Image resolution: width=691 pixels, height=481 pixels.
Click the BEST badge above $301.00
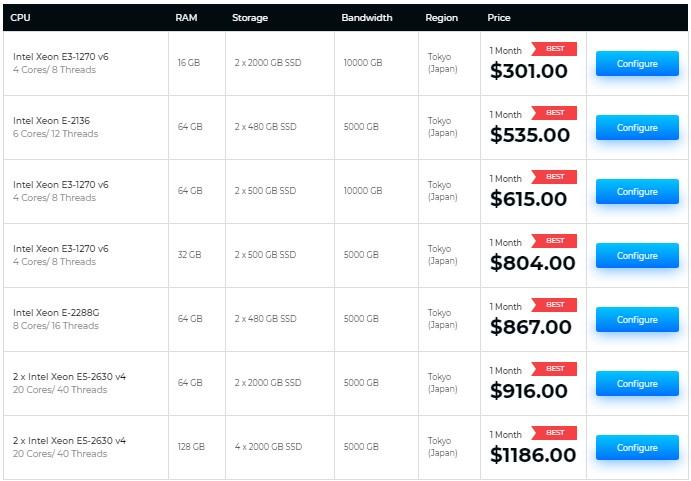[x=554, y=49]
